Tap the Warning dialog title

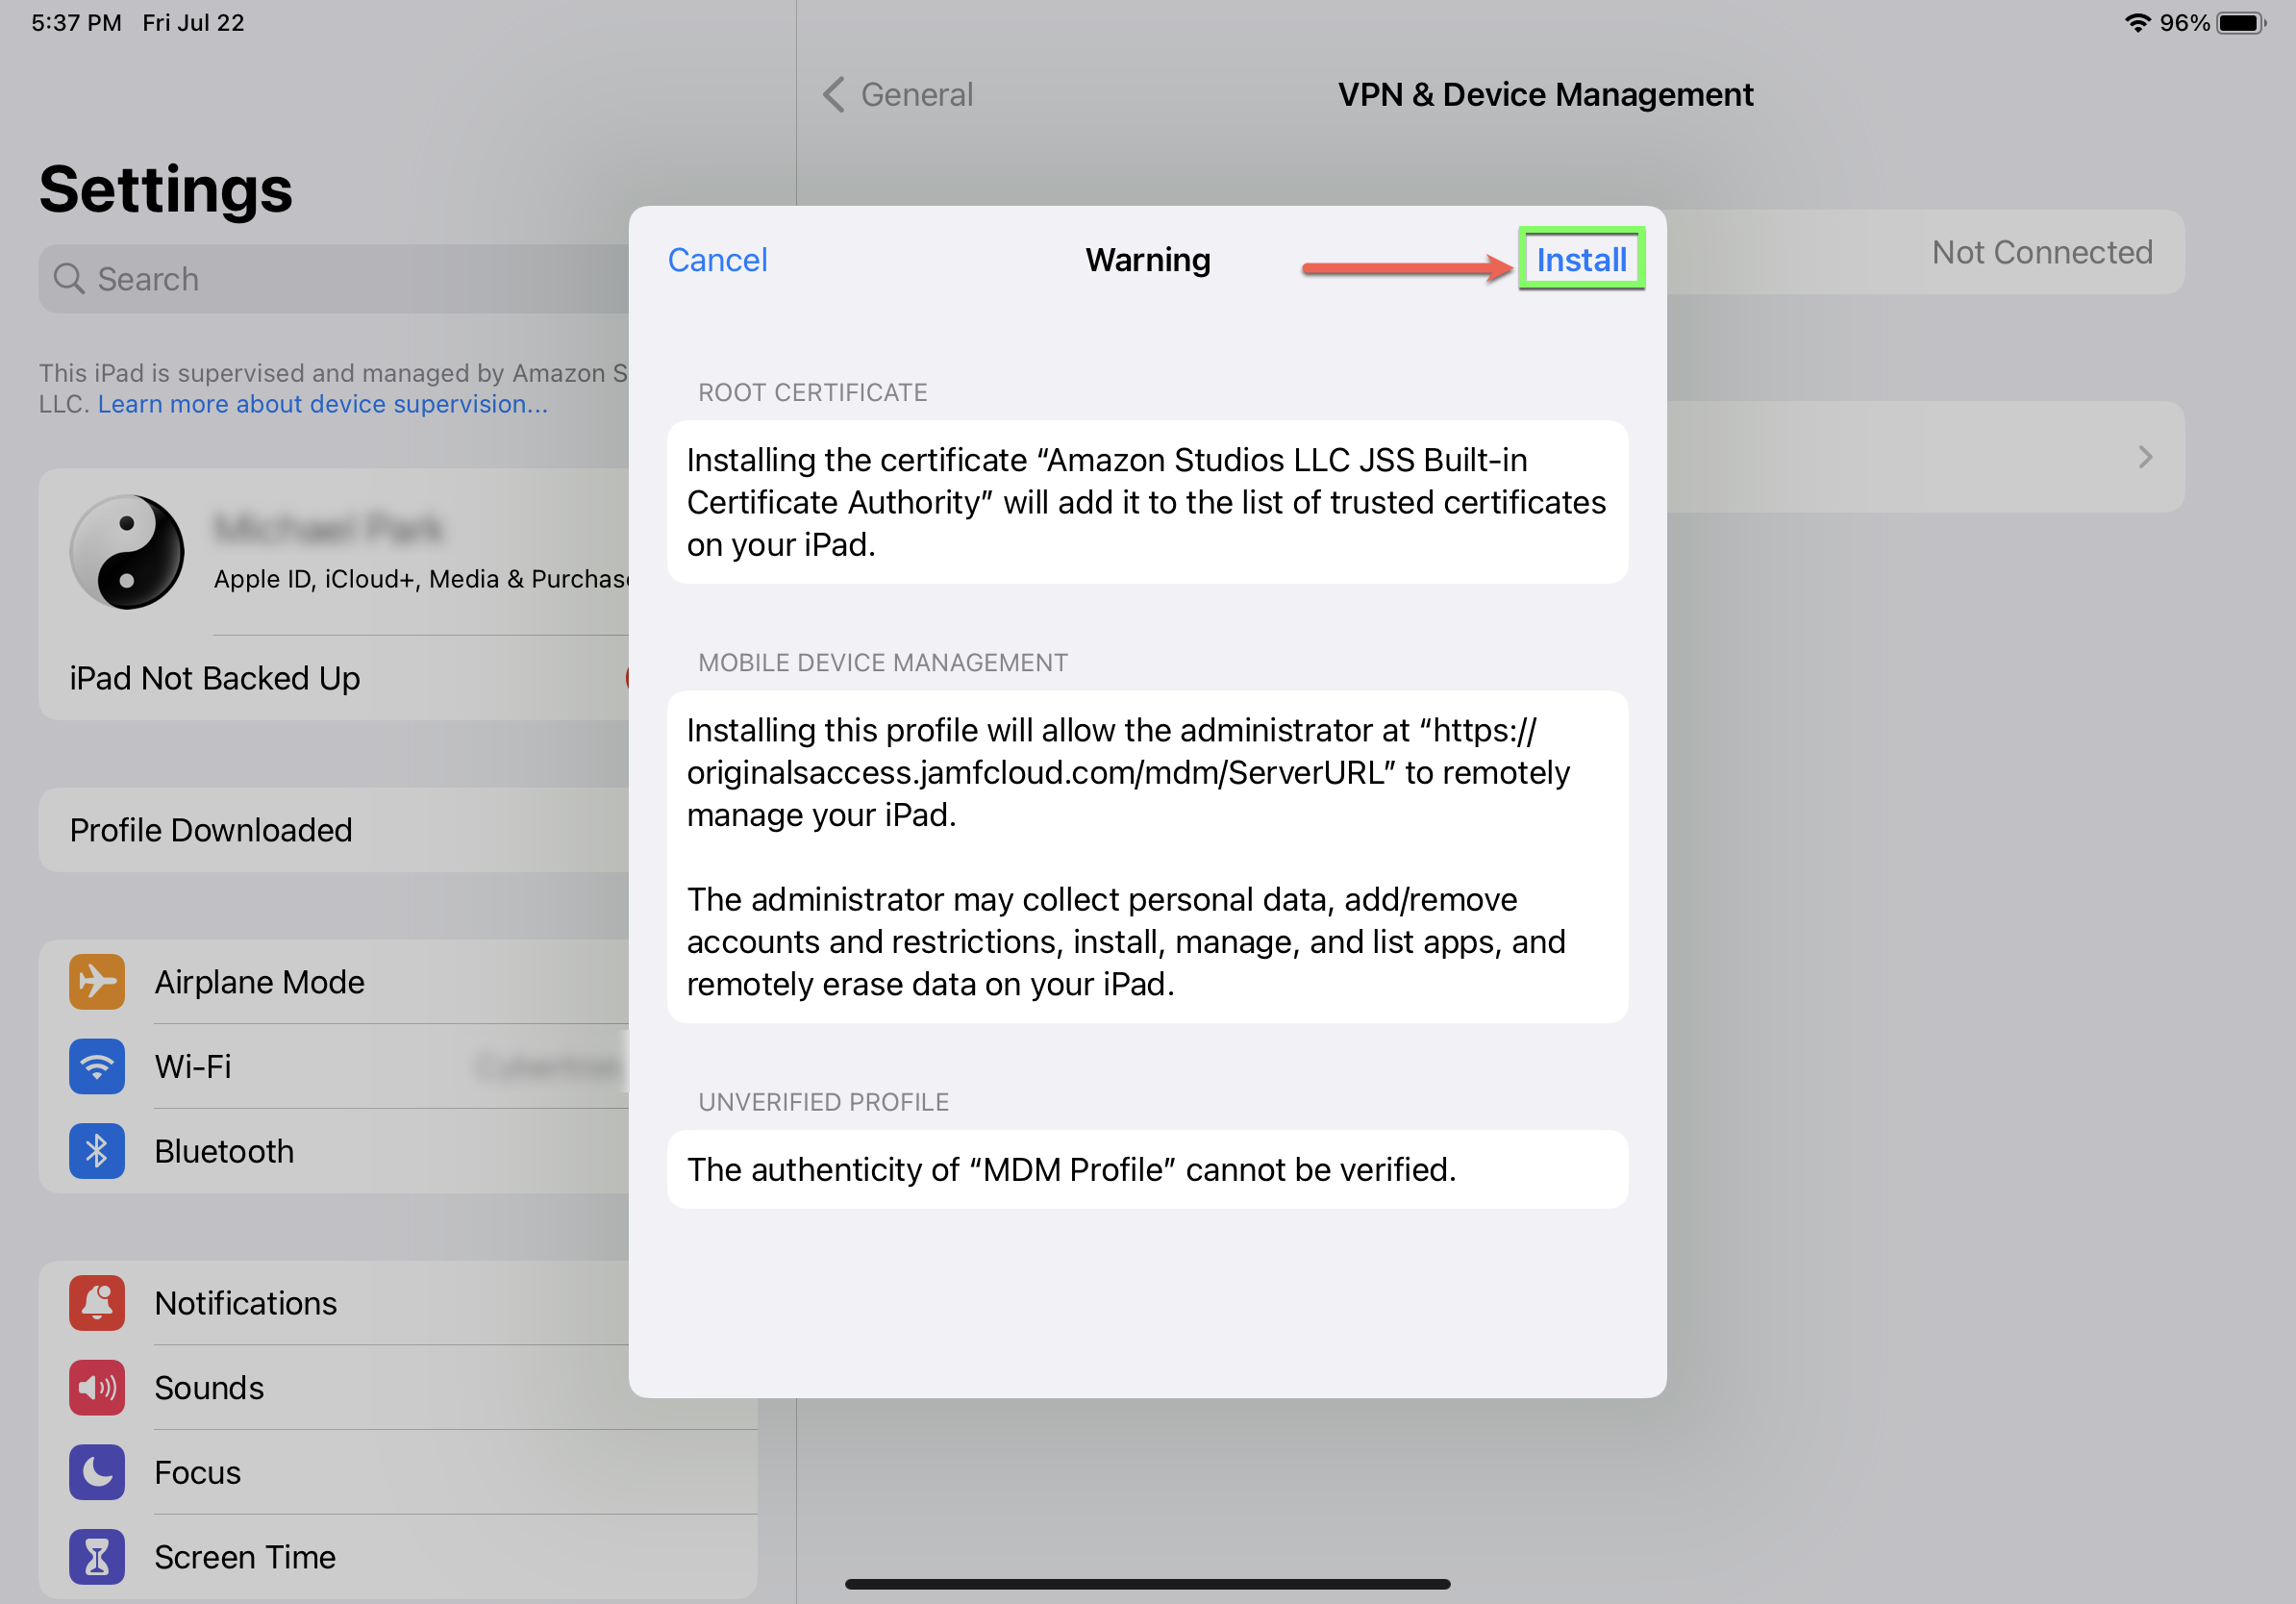tap(1148, 260)
